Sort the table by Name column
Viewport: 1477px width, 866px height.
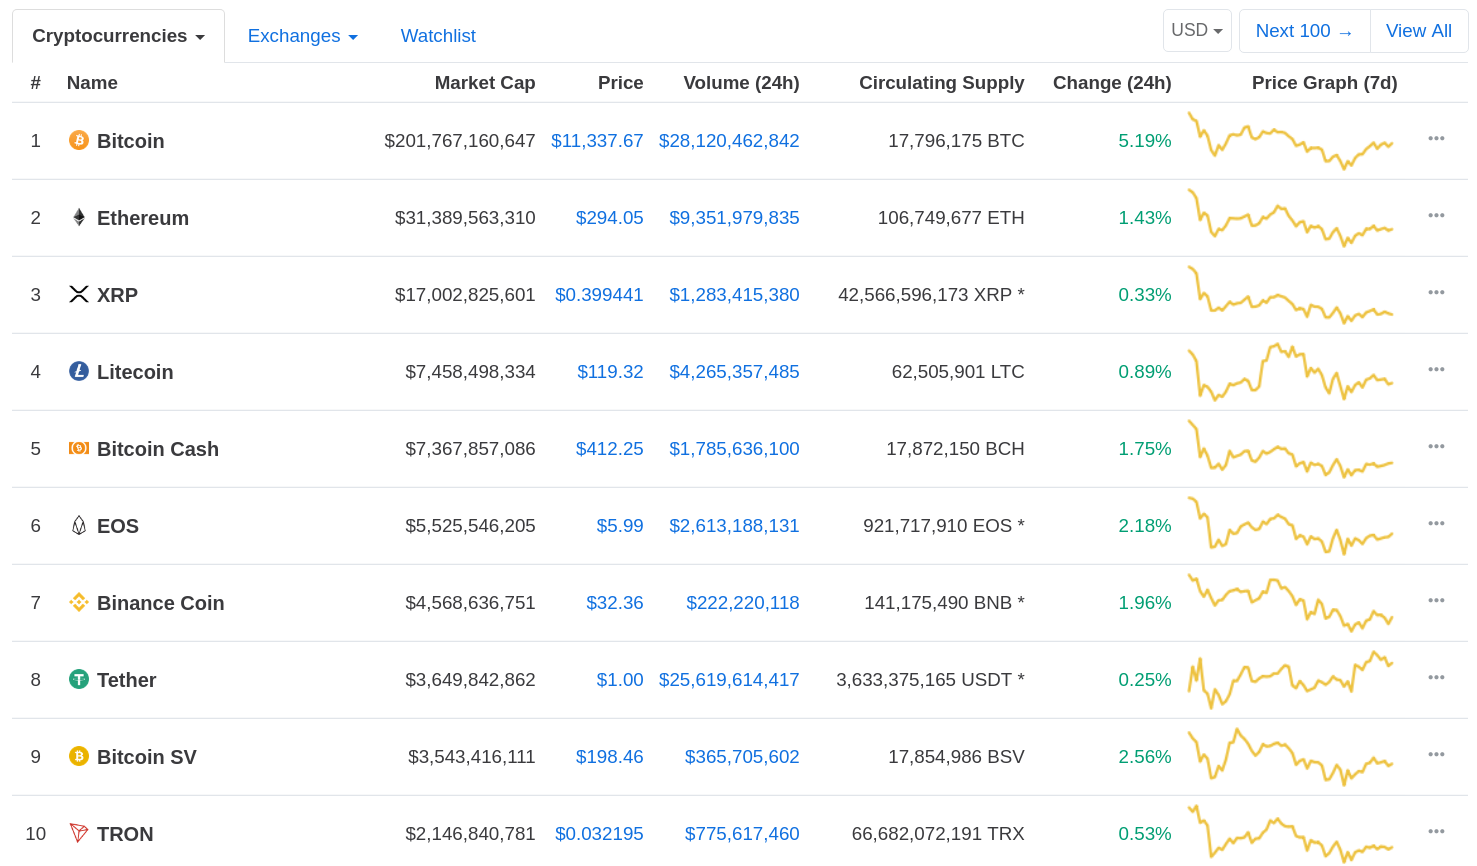tap(92, 83)
